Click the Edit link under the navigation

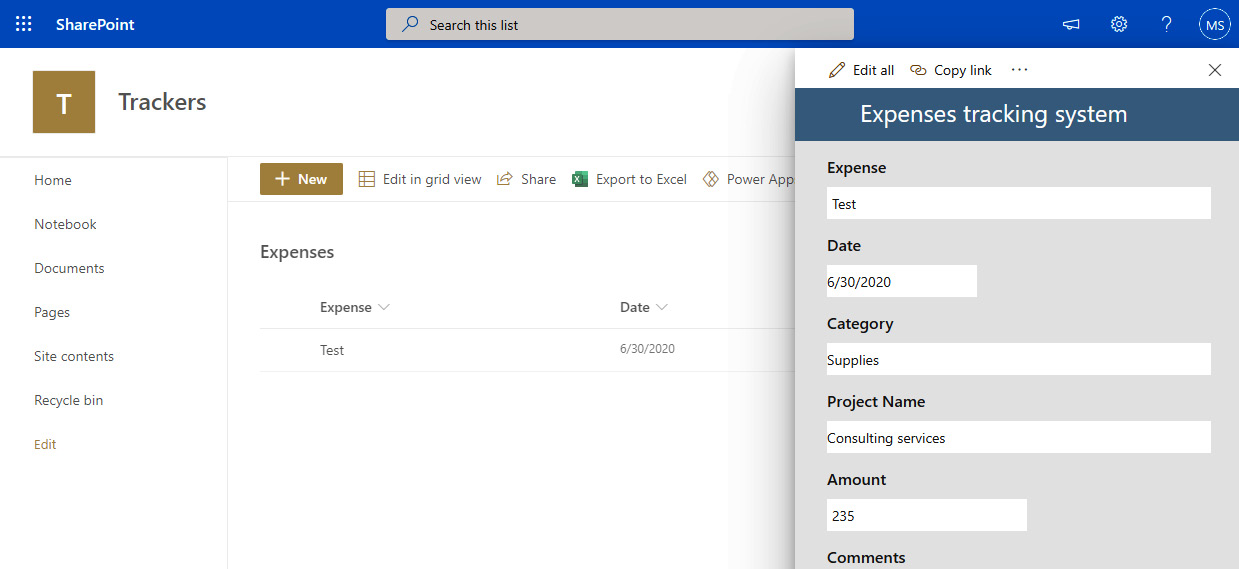pyautogui.click(x=45, y=444)
